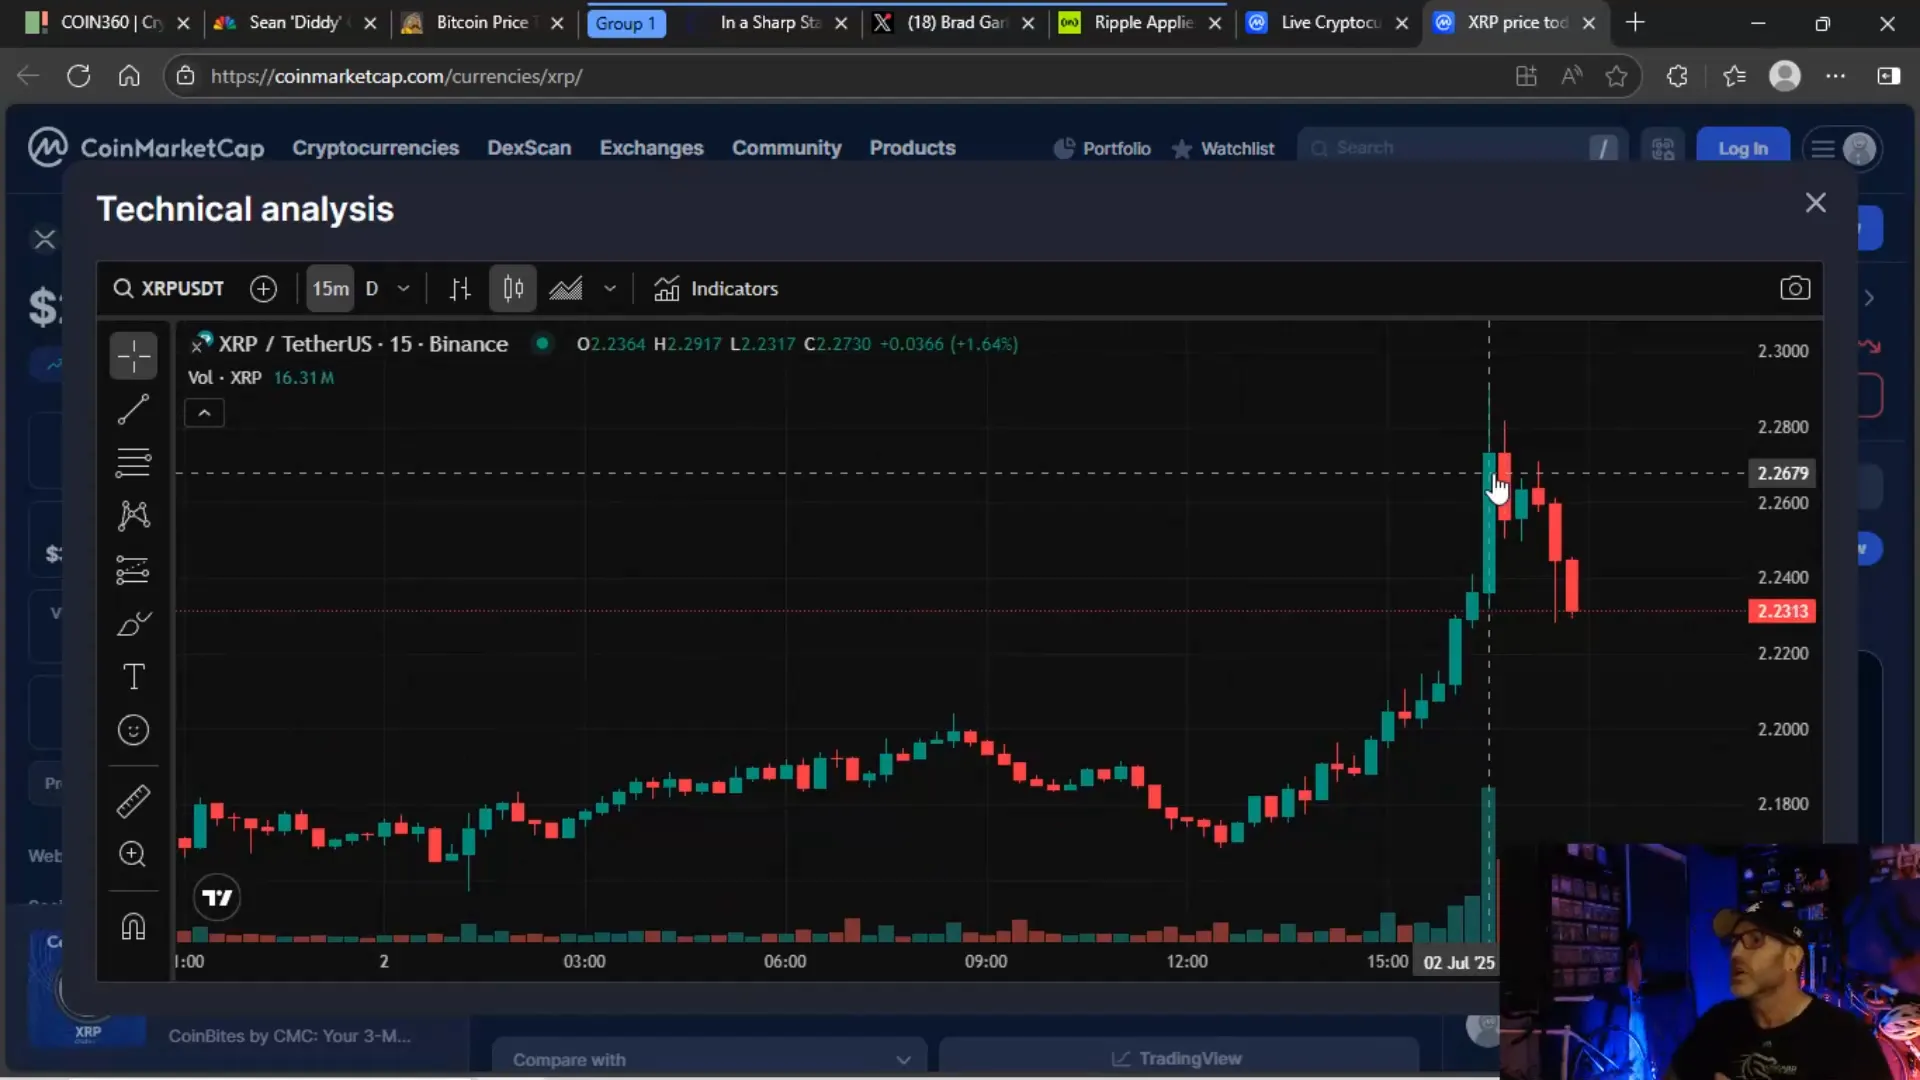Click the address bar URL
This screenshot has width=1920, height=1080.
(x=396, y=76)
